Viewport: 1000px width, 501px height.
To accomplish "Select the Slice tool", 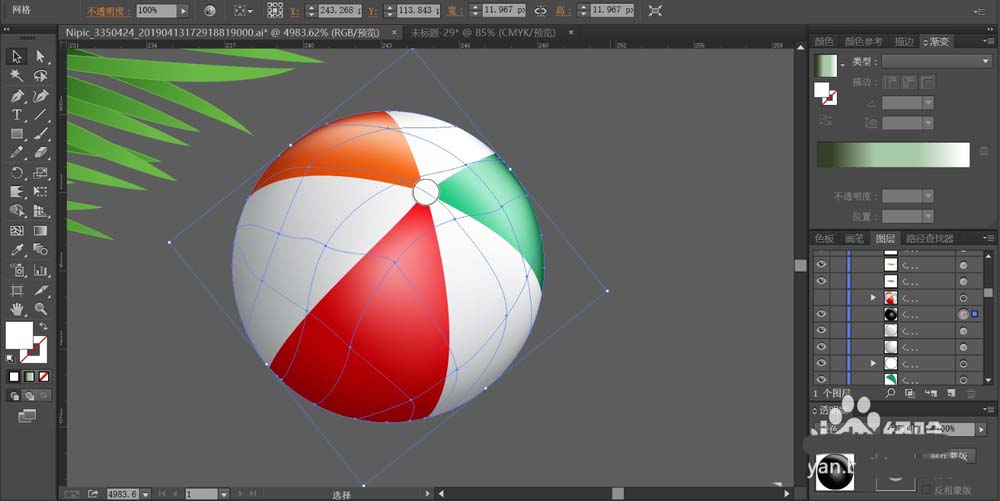I will click(x=40, y=290).
